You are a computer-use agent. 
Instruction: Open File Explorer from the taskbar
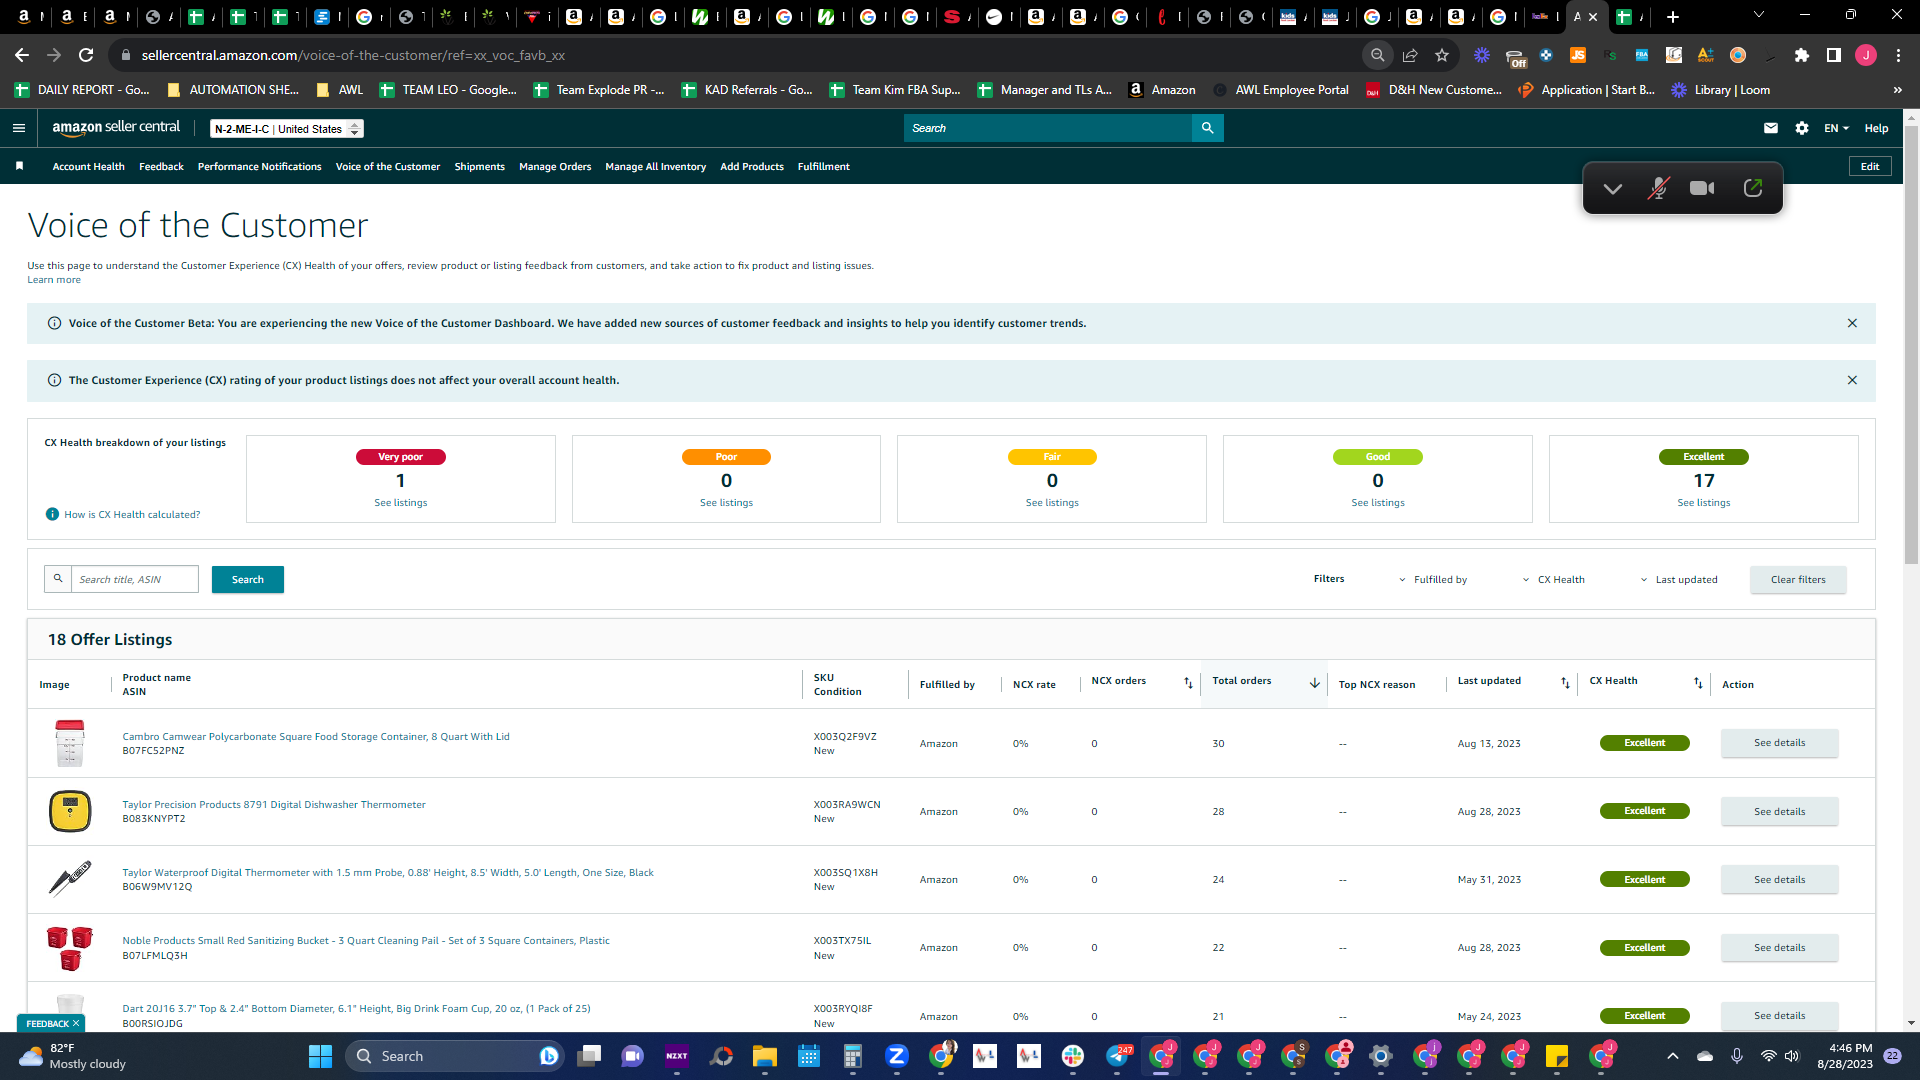[765, 1056]
